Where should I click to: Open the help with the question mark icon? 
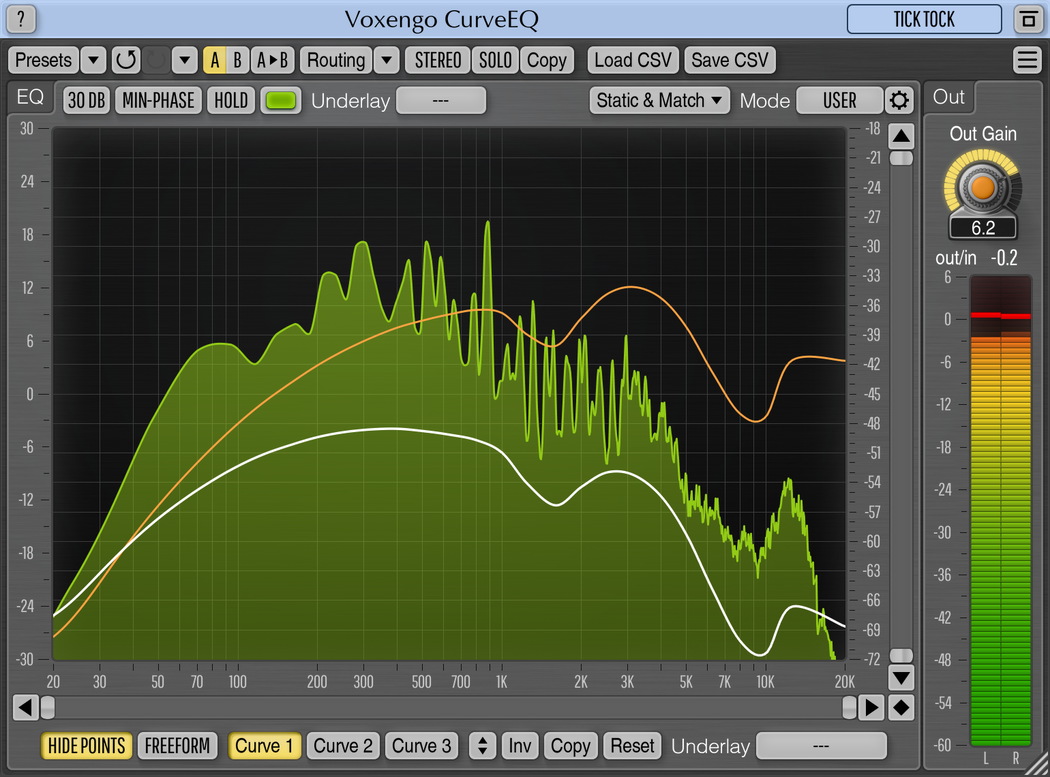pyautogui.click(x=21, y=20)
